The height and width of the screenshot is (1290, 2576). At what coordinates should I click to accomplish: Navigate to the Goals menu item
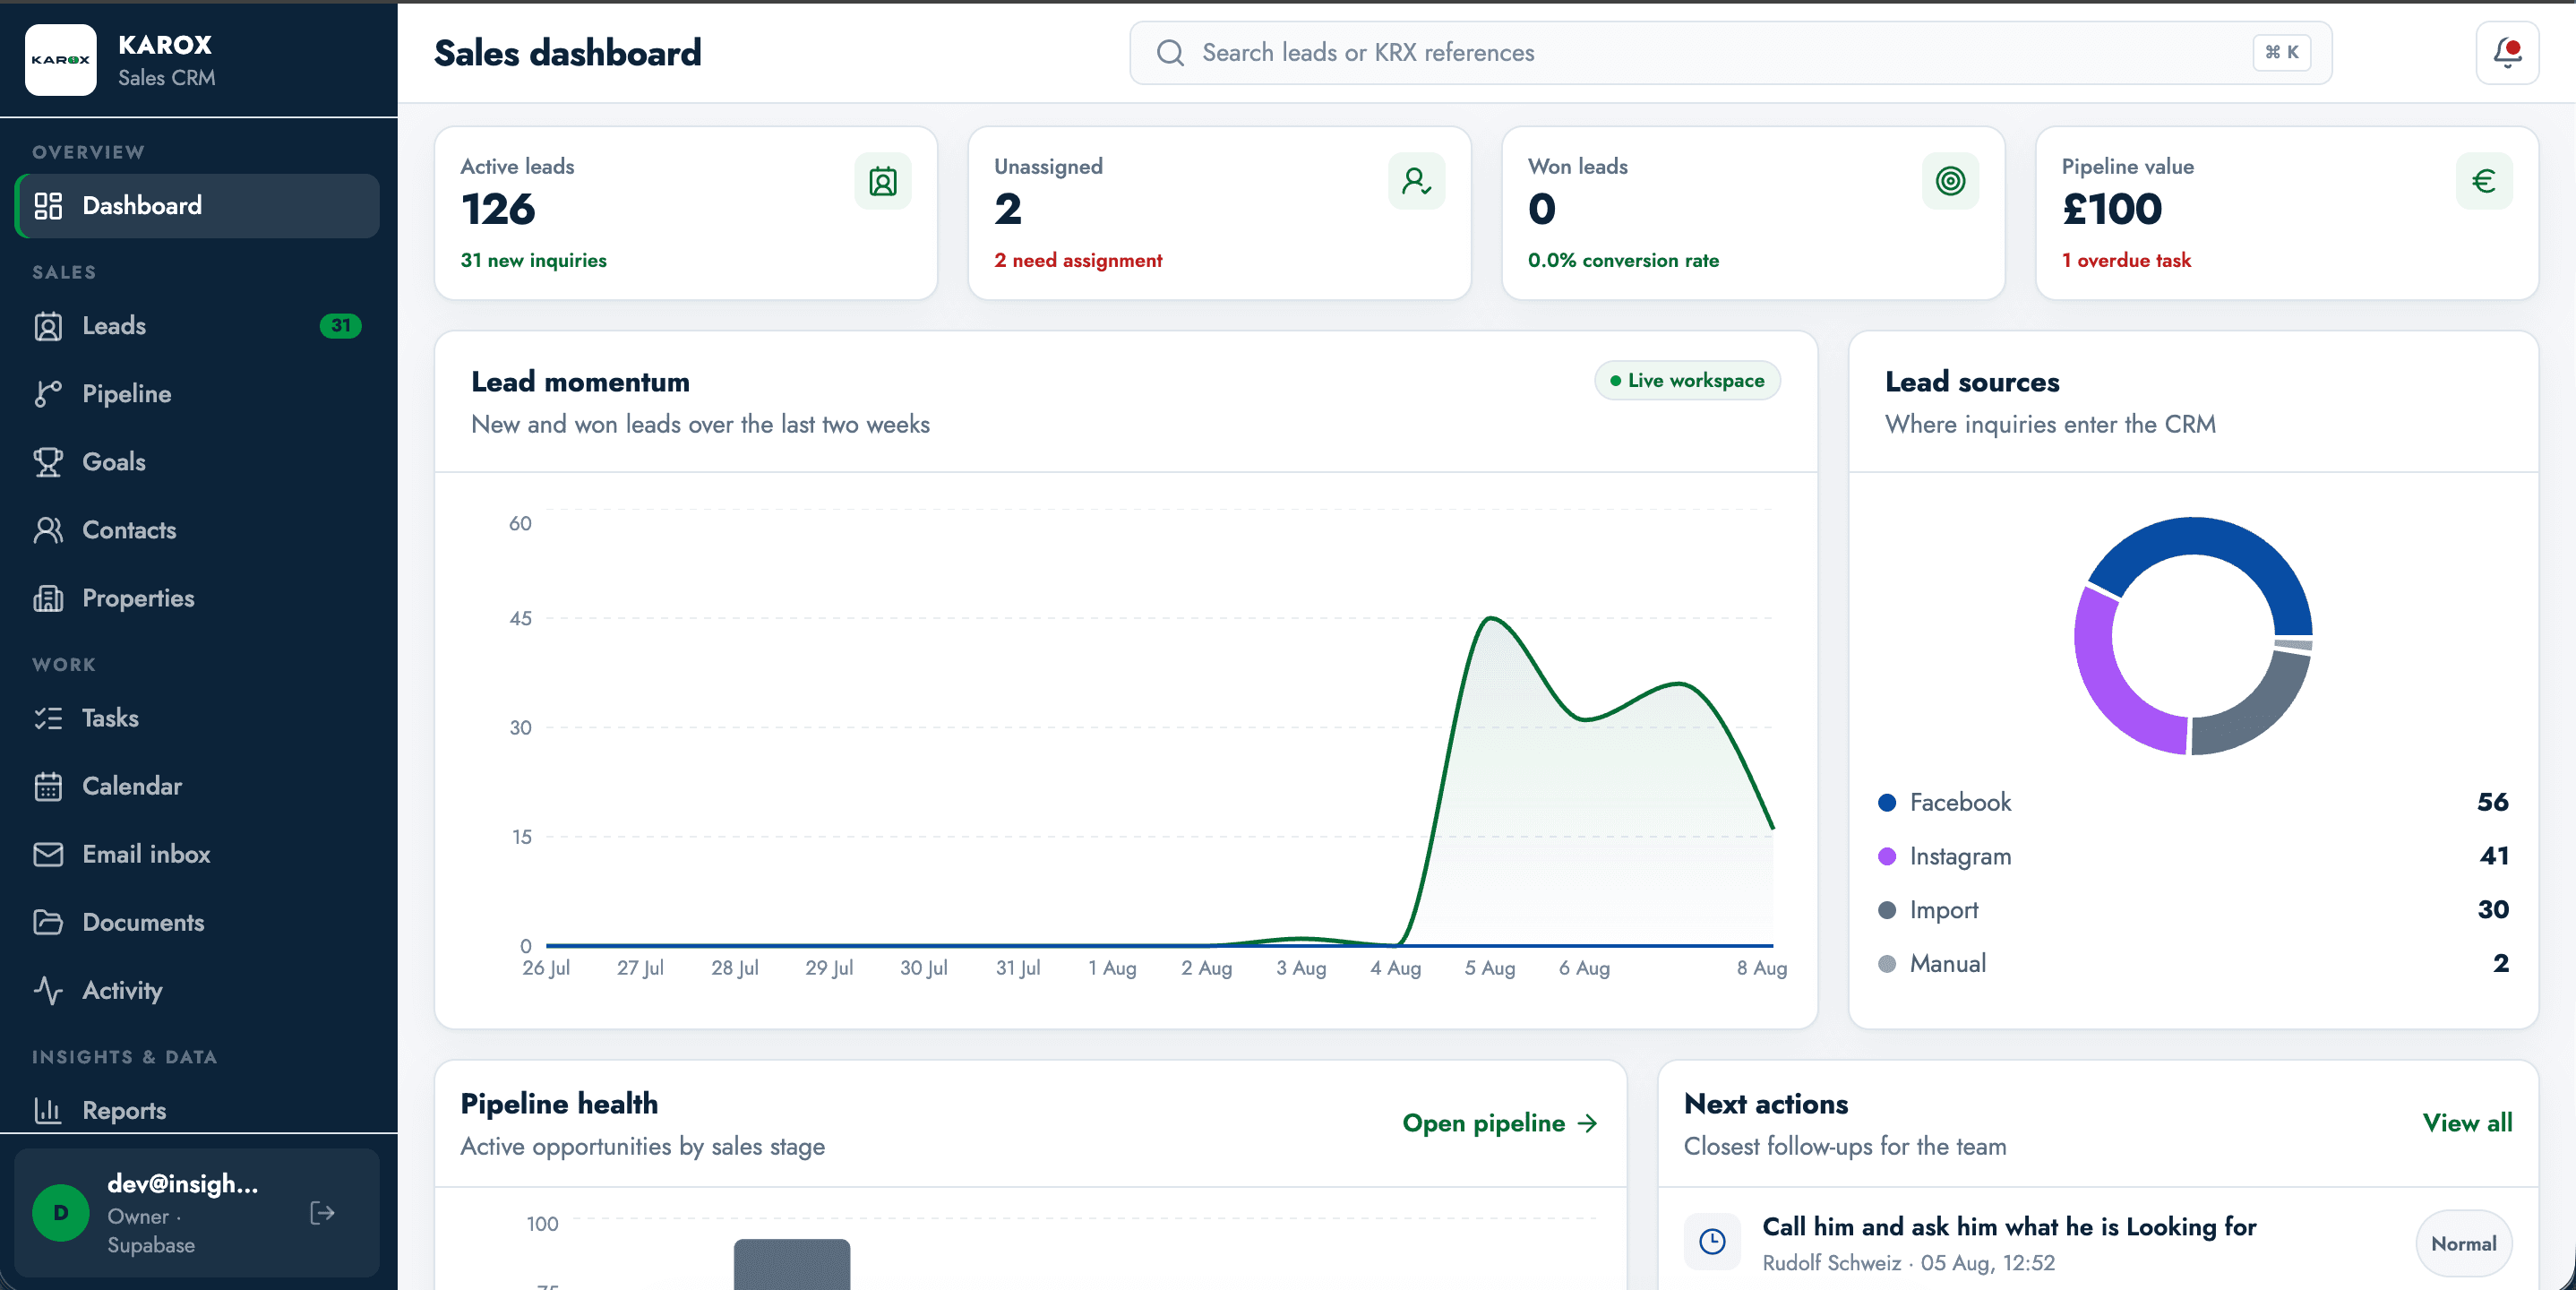click(x=197, y=462)
